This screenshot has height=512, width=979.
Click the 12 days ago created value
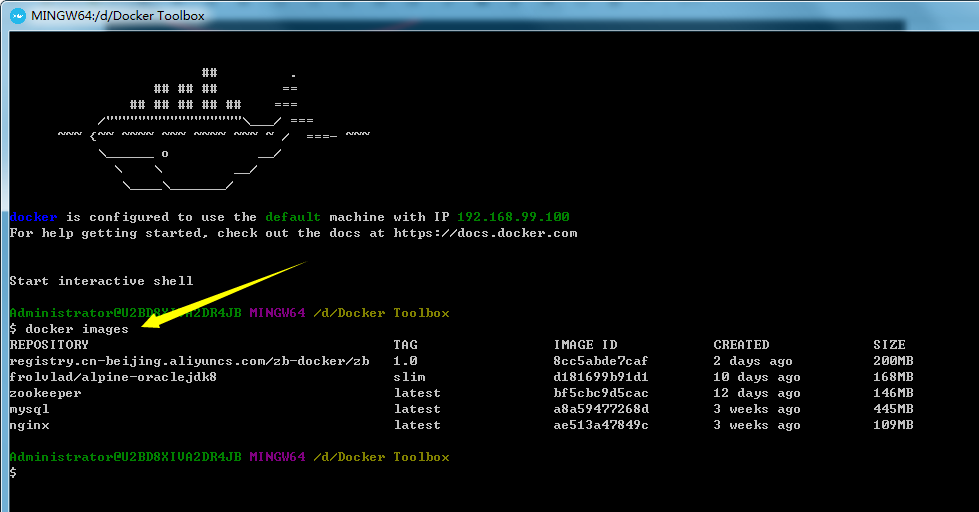(x=757, y=393)
